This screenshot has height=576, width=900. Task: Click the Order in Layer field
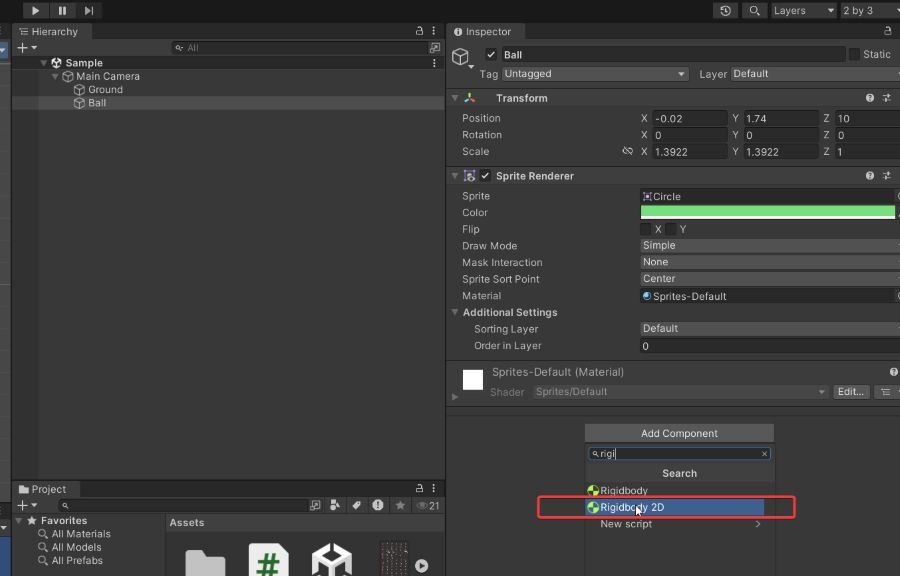point(770,346)
